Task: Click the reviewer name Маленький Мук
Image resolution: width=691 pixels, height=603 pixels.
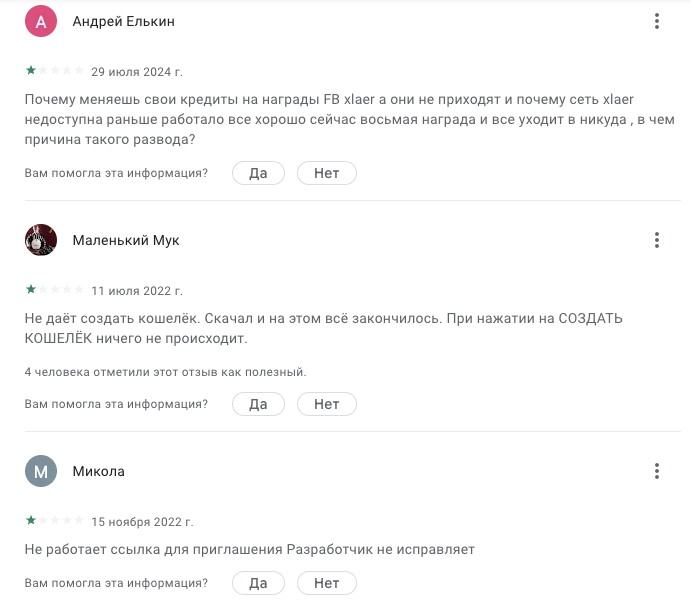Action: click(126, 240)
